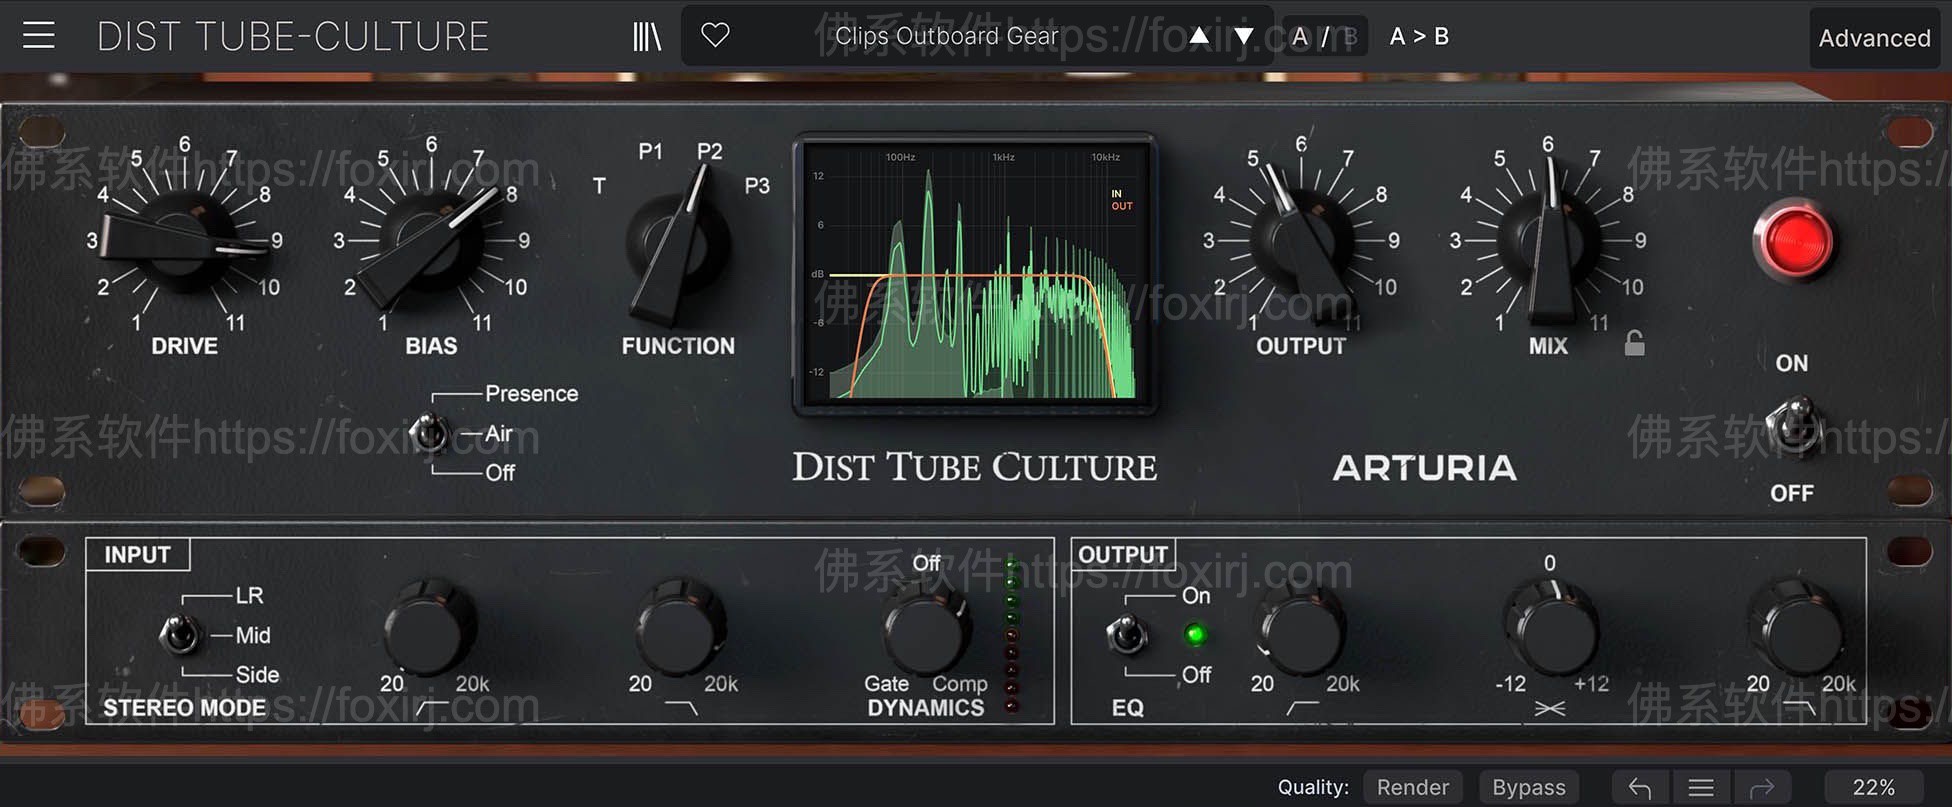Favorite the preset with the heart icon
1952x807 pixels.
[715, 36]
